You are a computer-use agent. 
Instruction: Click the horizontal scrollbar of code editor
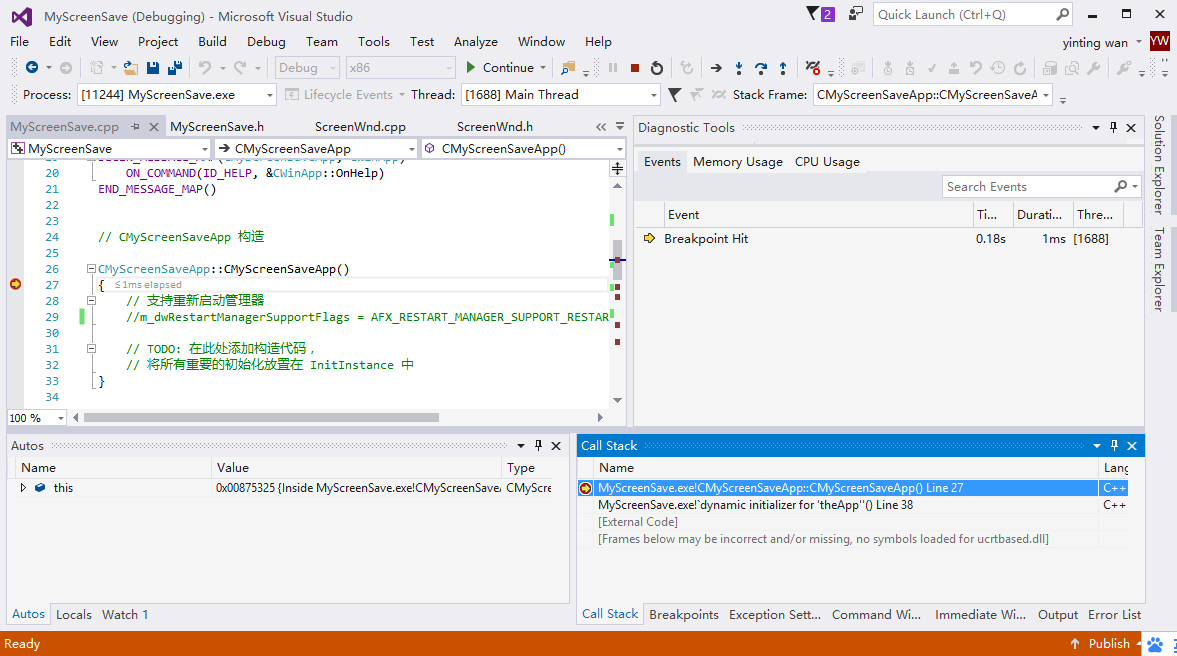coord(261,417)
